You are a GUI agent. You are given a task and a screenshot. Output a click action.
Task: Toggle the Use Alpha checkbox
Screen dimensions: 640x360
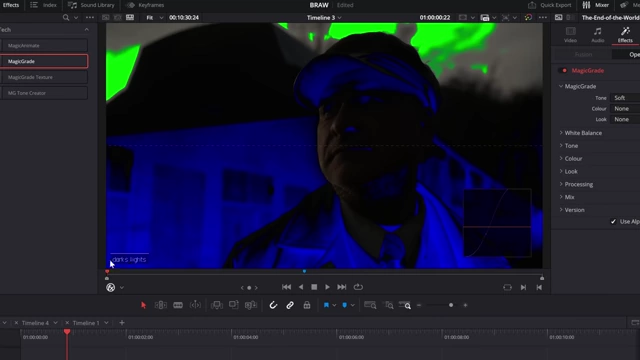[x=613, y=221]
